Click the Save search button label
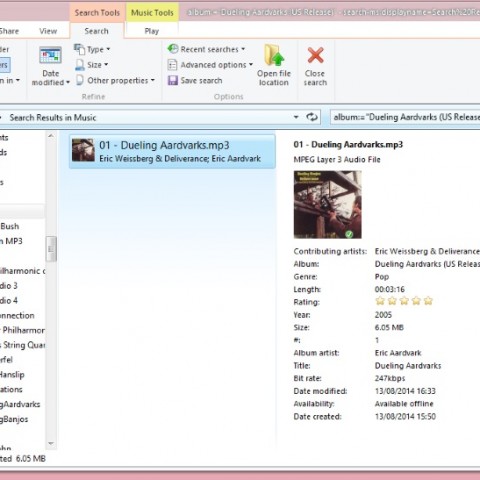This screenshot has height=480, width=480. click(x=201, y=80)
